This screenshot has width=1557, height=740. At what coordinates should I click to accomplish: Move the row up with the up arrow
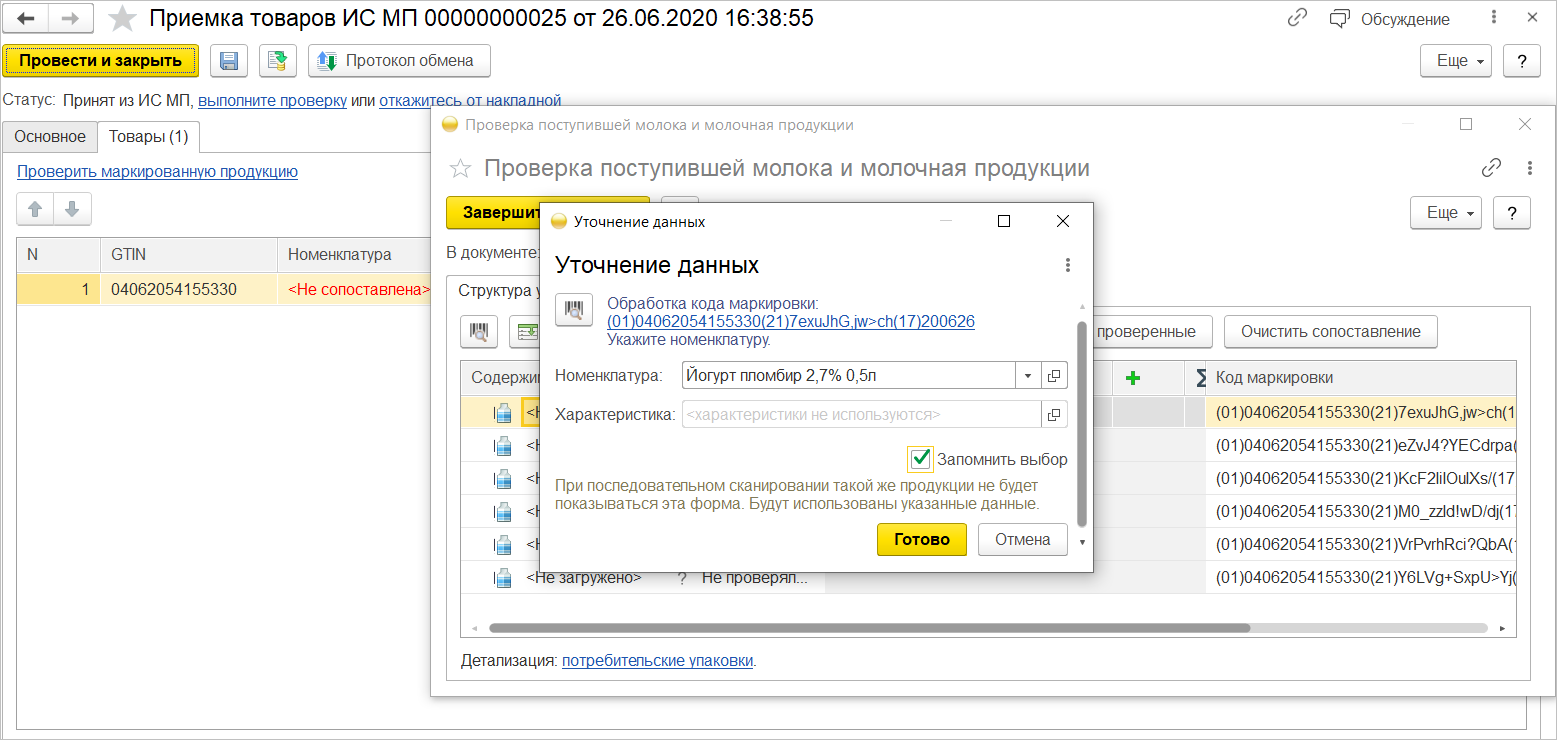pyautogui.click(x=36, y=209)
